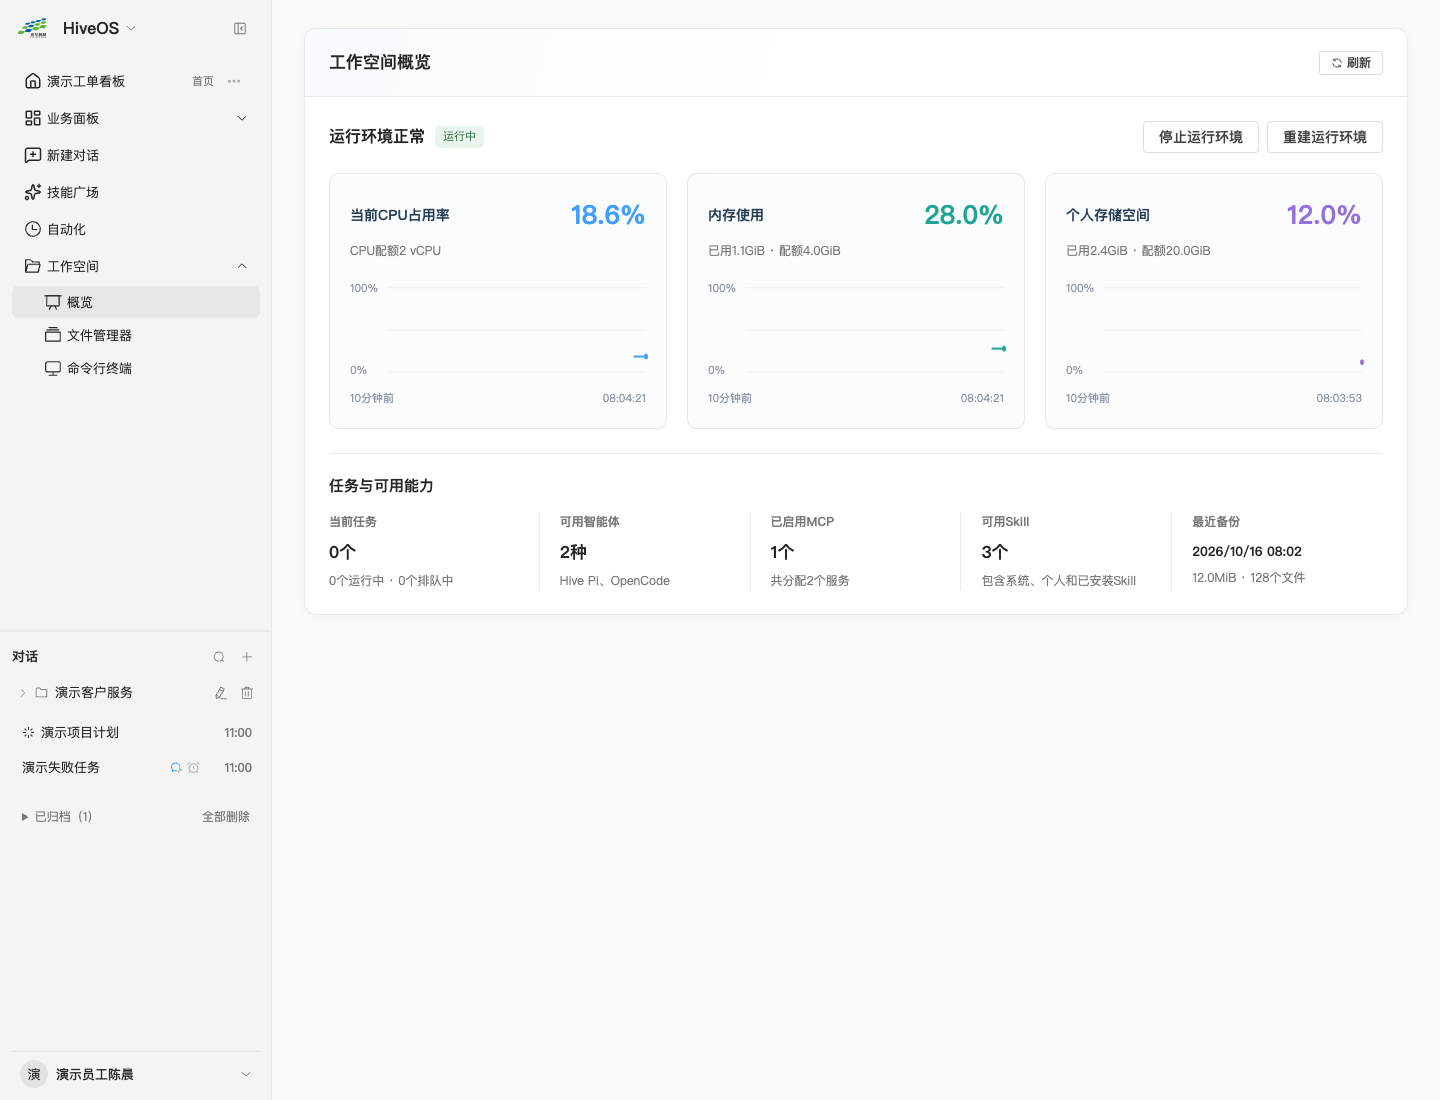Click the 工作空间 folder icon

click(33, 266)
